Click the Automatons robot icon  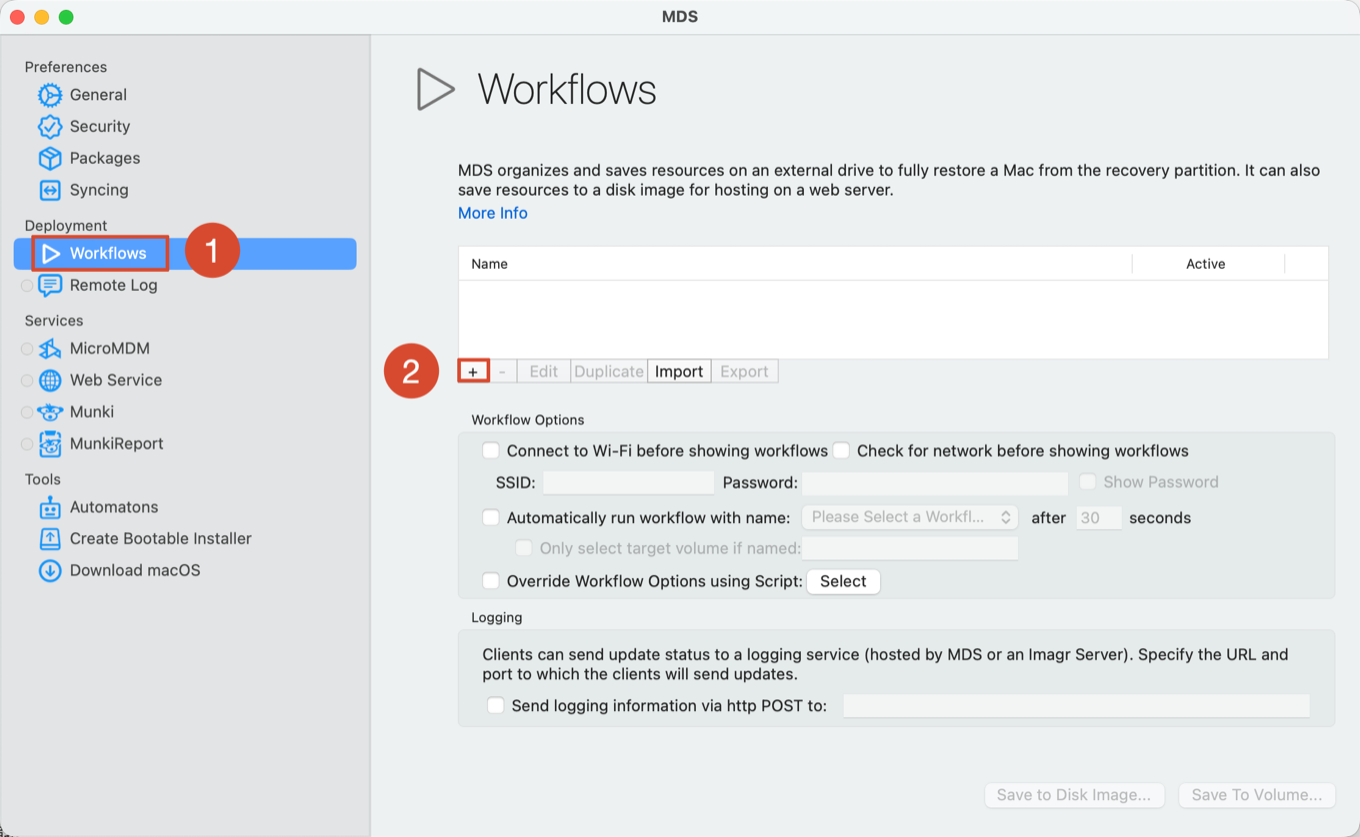pyautogui.click(x=50, y=507)
